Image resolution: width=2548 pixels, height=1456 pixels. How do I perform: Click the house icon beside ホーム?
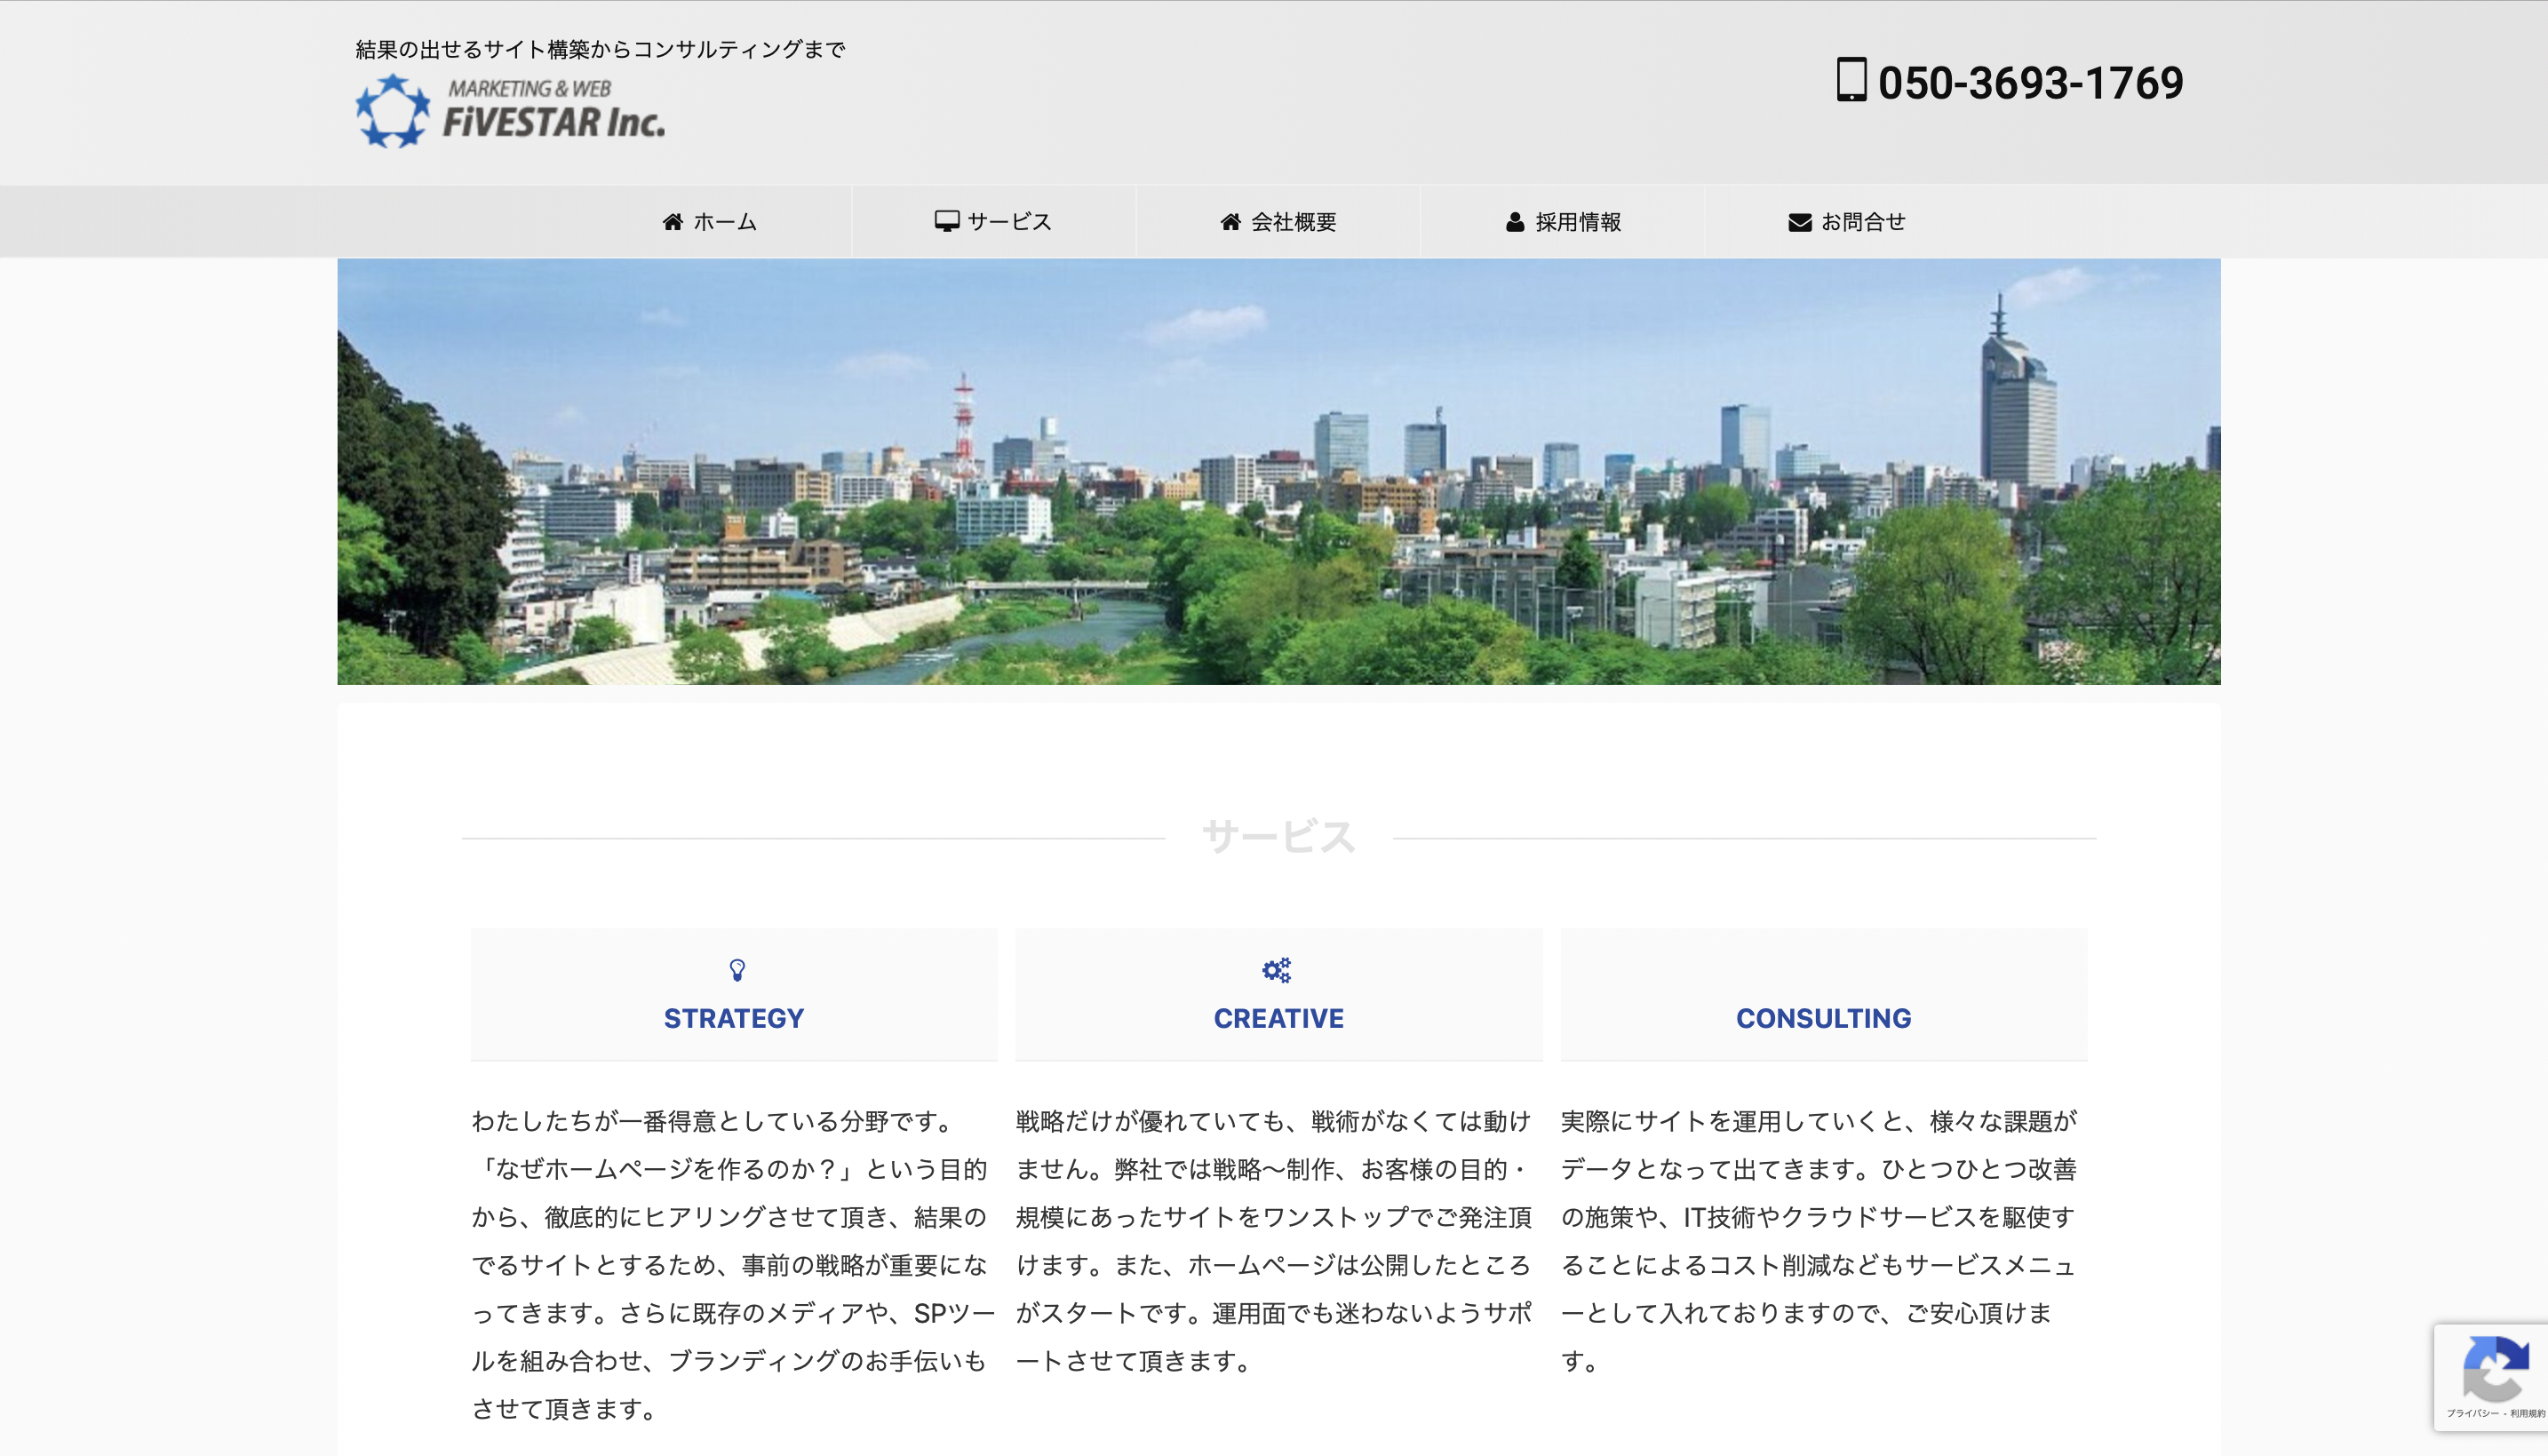672,222
